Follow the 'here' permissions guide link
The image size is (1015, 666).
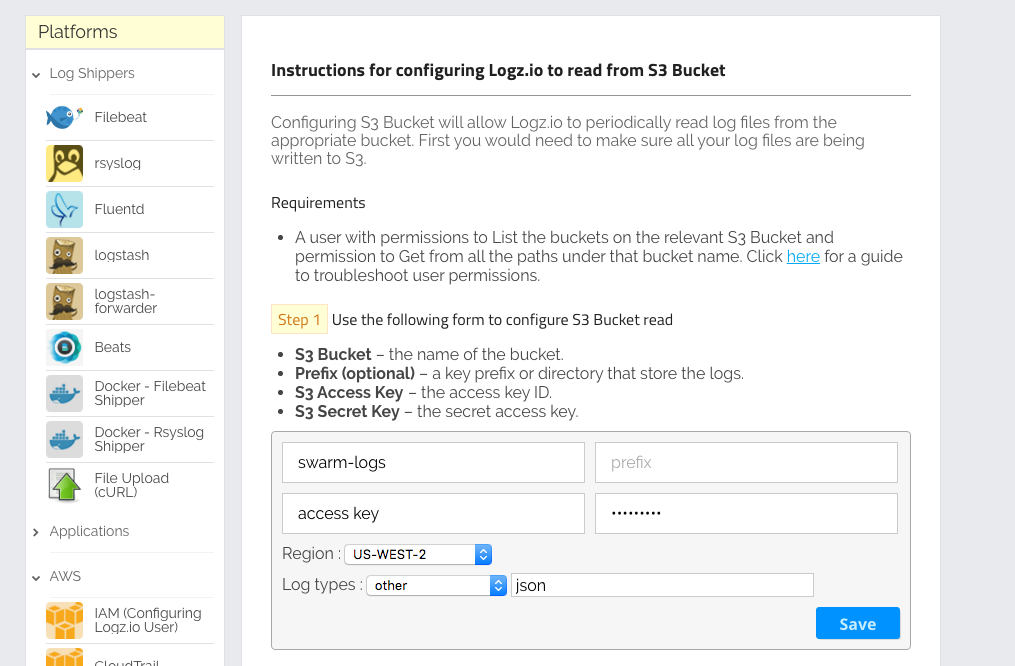tap(803, 256)
